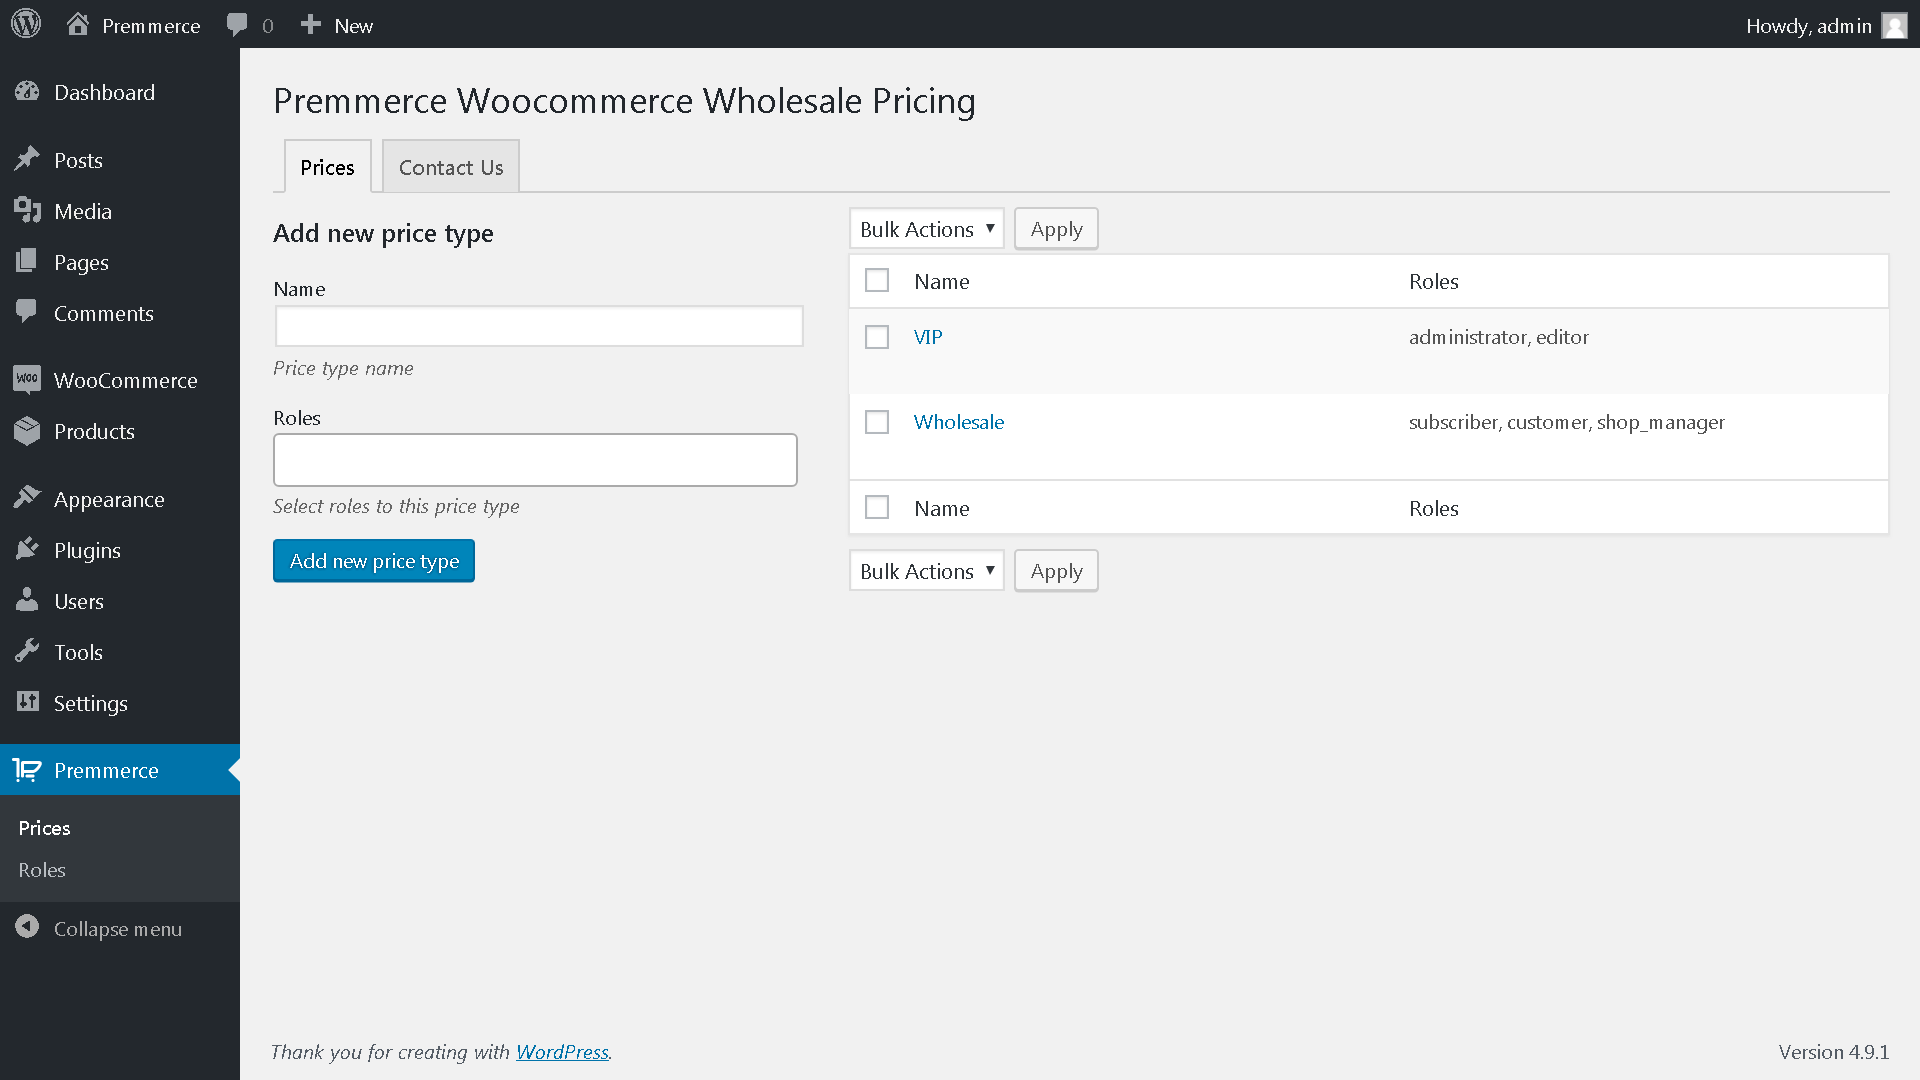Click the Comments speech bubble sidebar icon

click(27, 312)
